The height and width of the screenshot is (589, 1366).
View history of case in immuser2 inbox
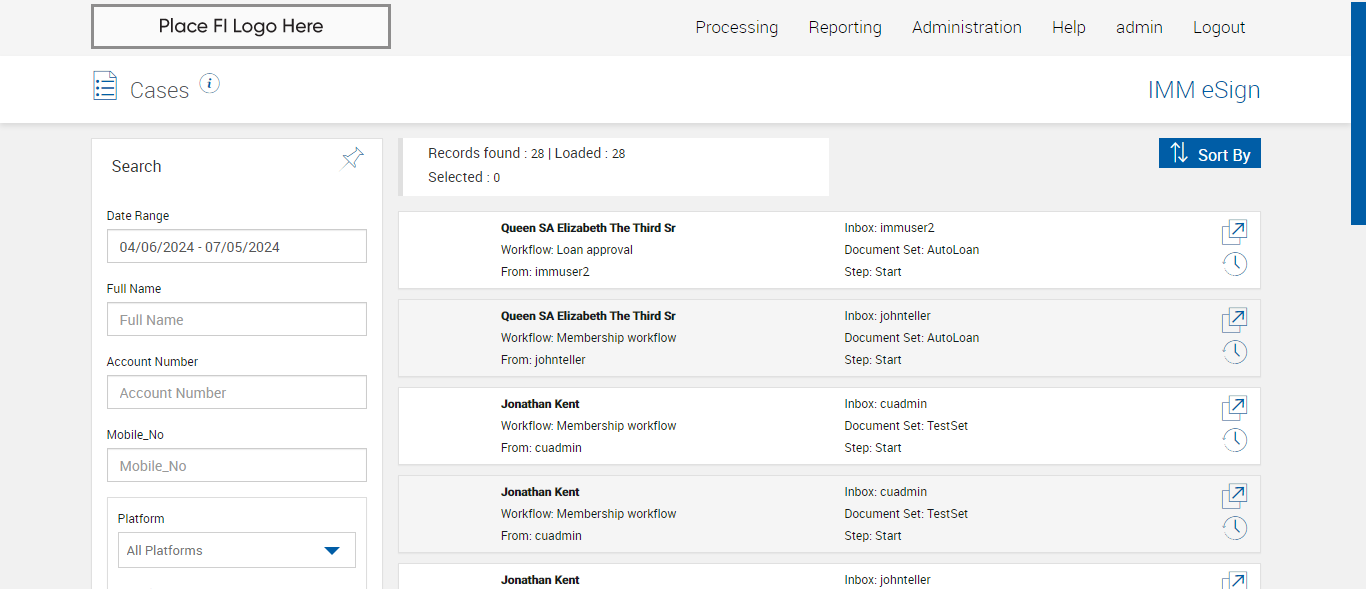click(x=1235, y=264)
